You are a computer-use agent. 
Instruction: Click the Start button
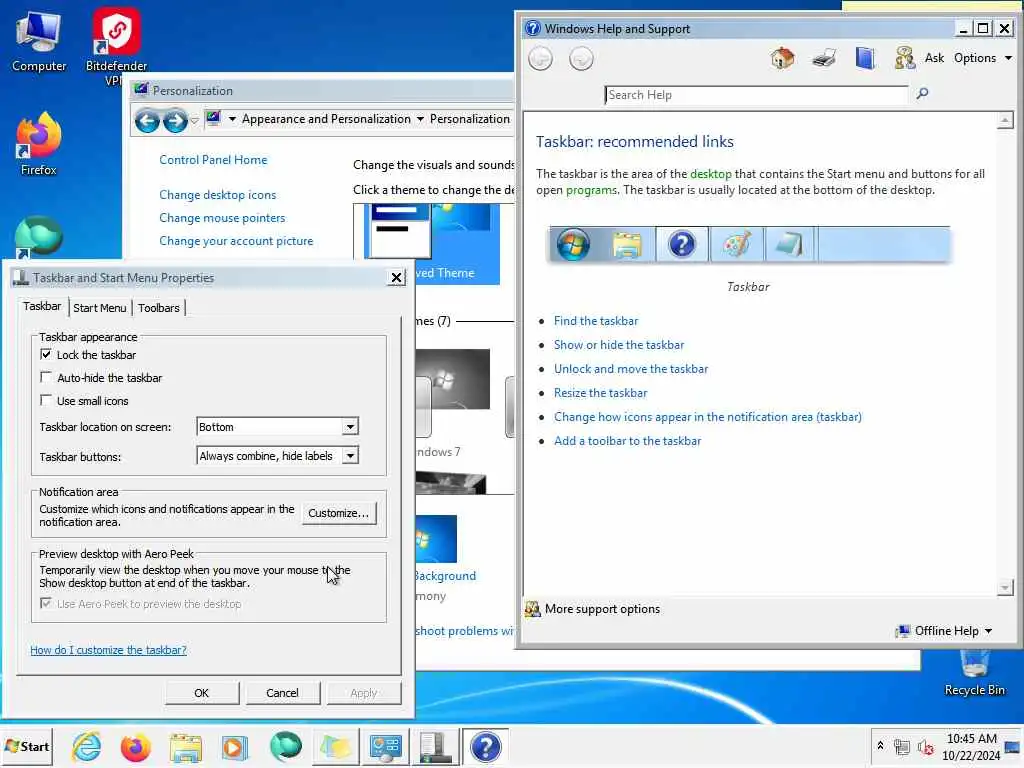click(27, 746)
